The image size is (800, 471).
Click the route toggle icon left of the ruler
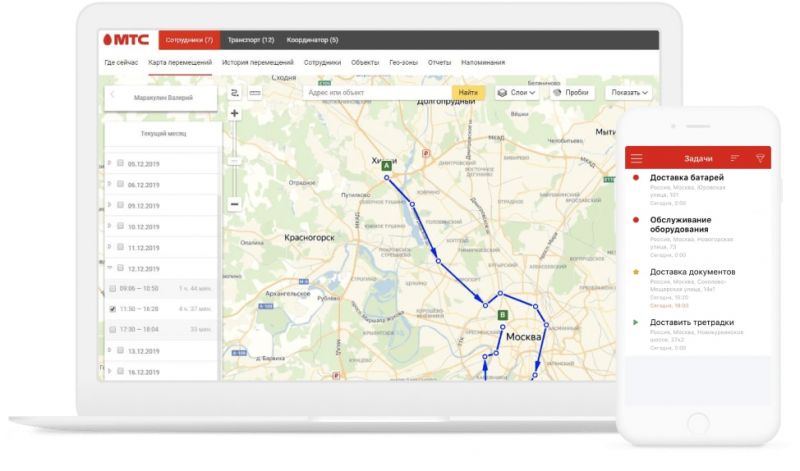click(235, 93)
